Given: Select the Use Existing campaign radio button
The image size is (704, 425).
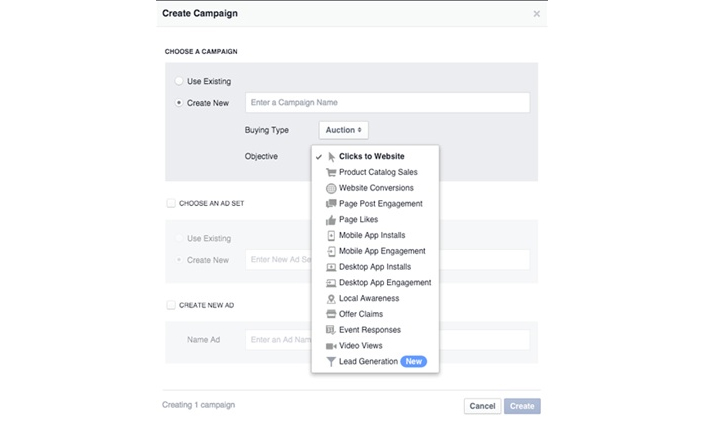Looking at the screenshot, I should coord(179,81).
